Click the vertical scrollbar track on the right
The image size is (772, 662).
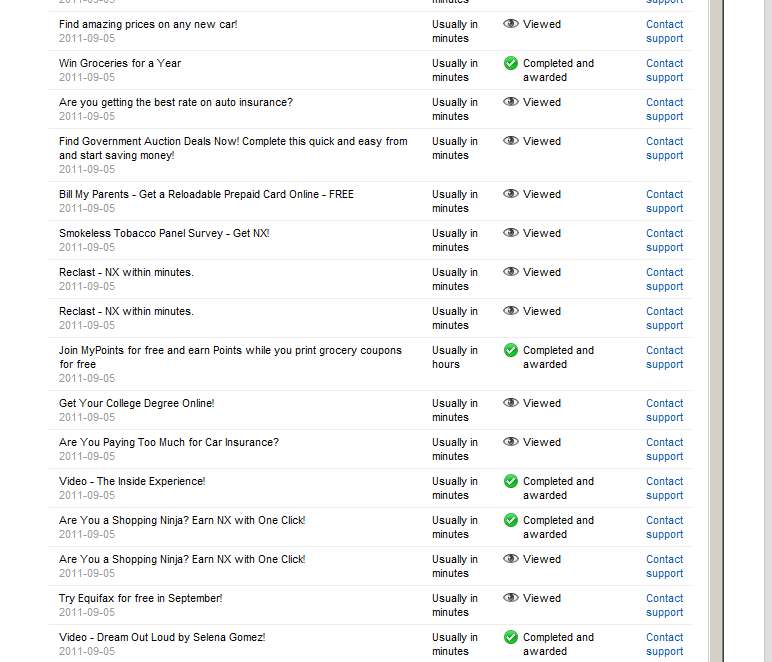point(716,331)
